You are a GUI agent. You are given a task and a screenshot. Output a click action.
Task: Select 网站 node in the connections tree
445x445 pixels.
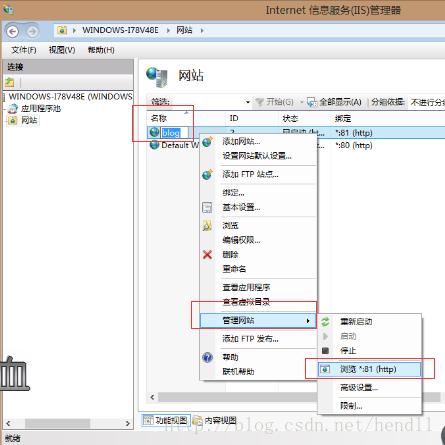point(29,120)
